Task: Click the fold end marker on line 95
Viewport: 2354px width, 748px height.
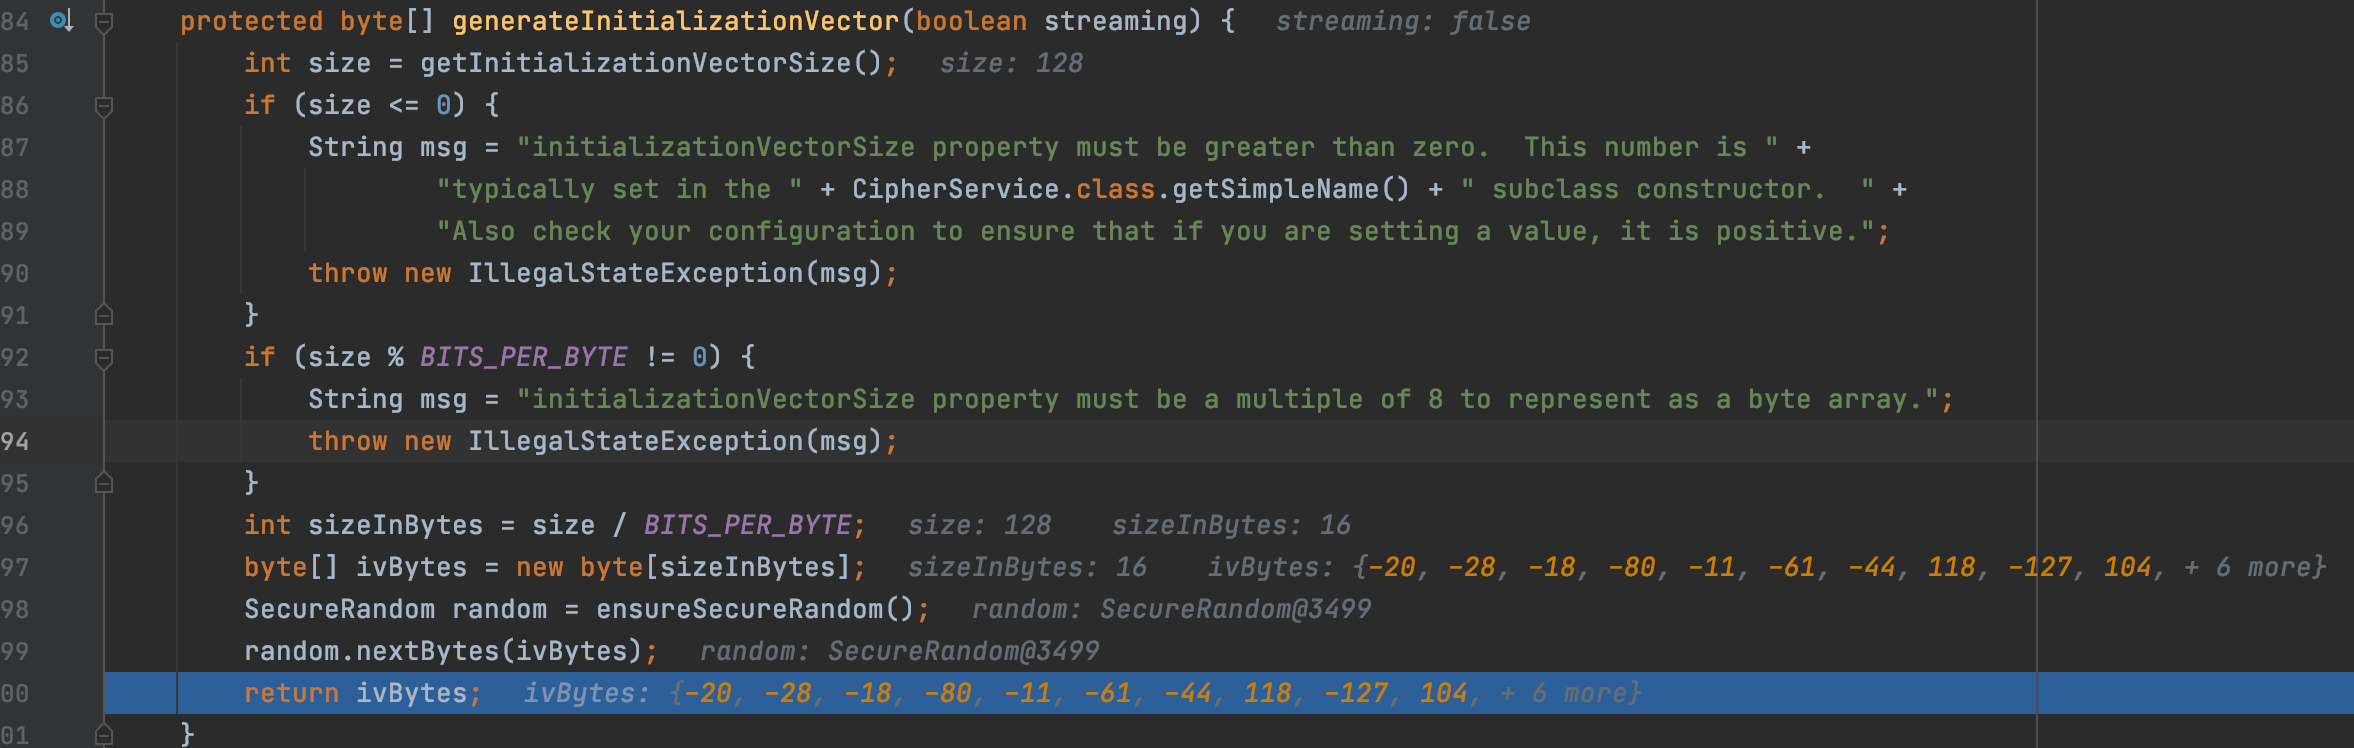Action: (103, 483)
